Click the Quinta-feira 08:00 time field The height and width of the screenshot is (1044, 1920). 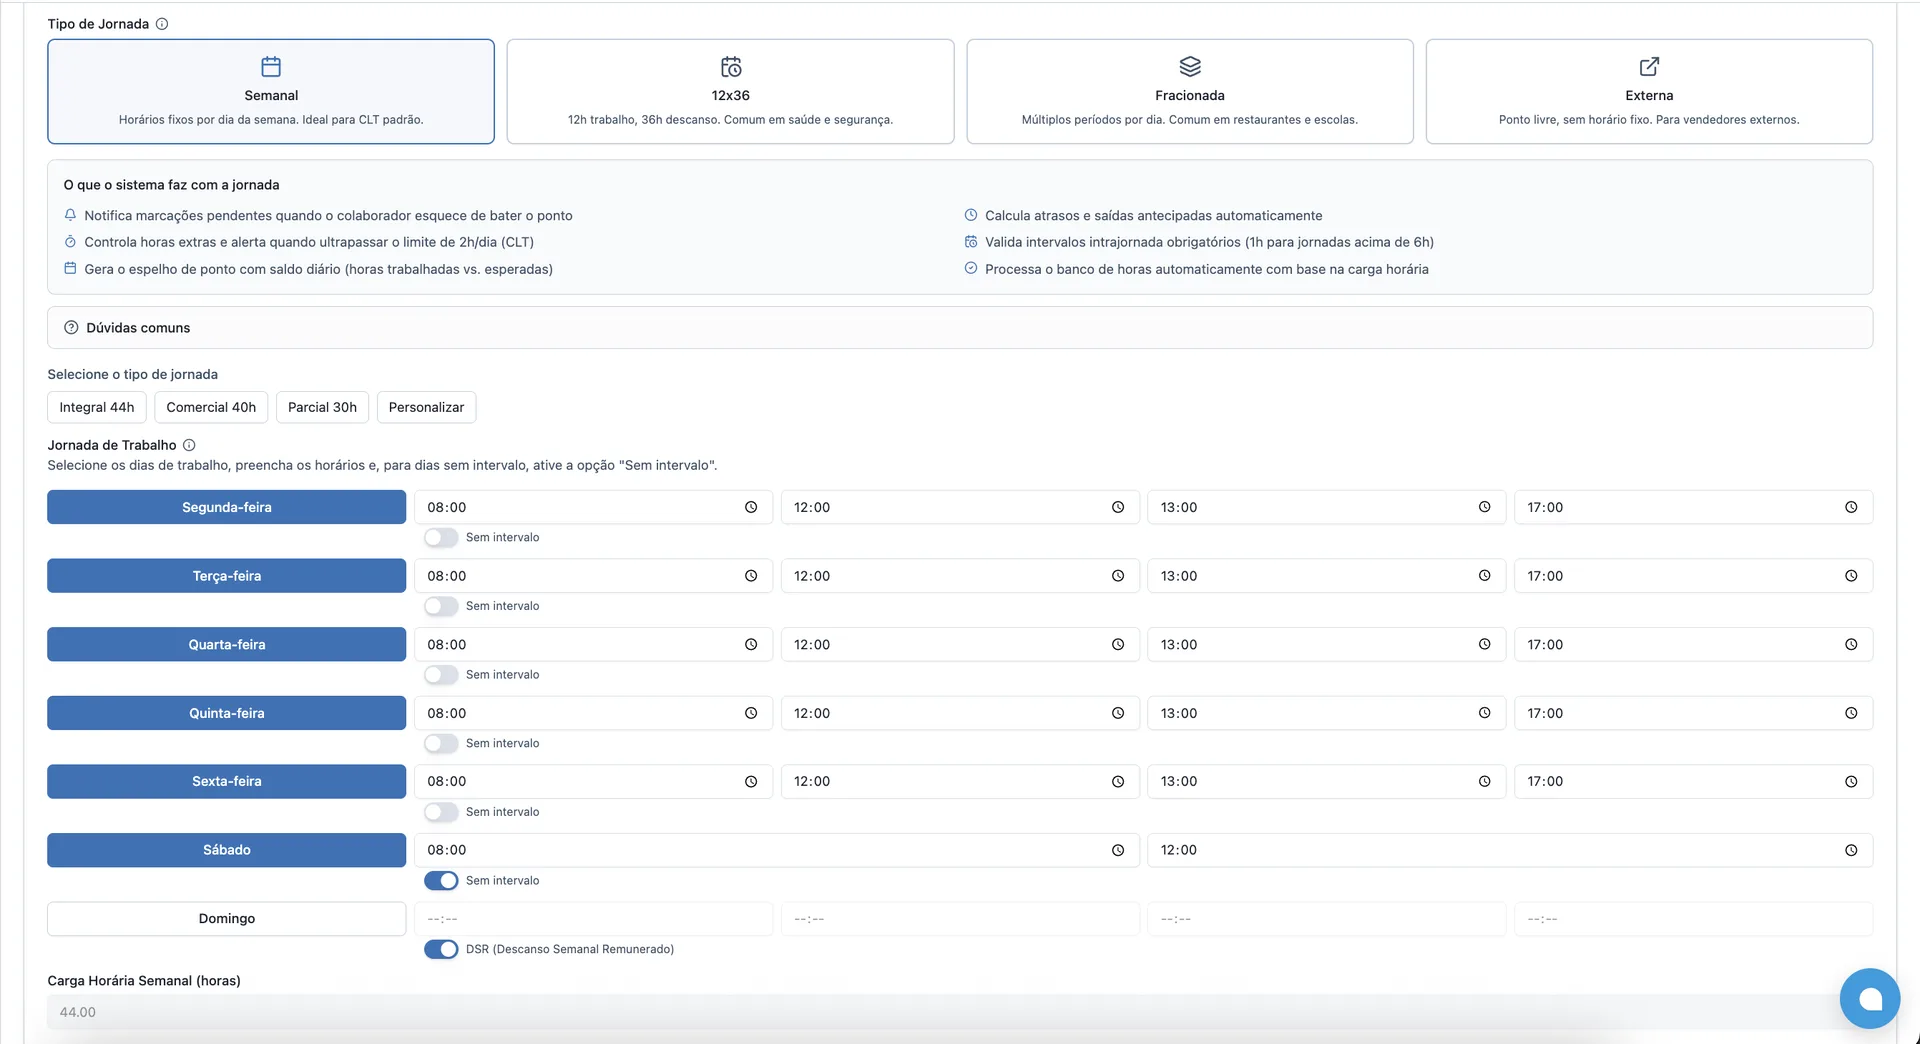[580, 713]
